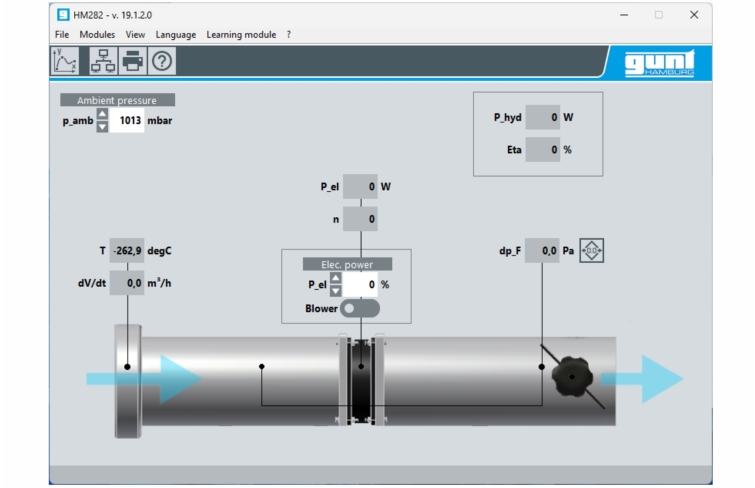Viewport: 755px width, 488px height.
Task: Open the View menu
Action: point(136,34)
